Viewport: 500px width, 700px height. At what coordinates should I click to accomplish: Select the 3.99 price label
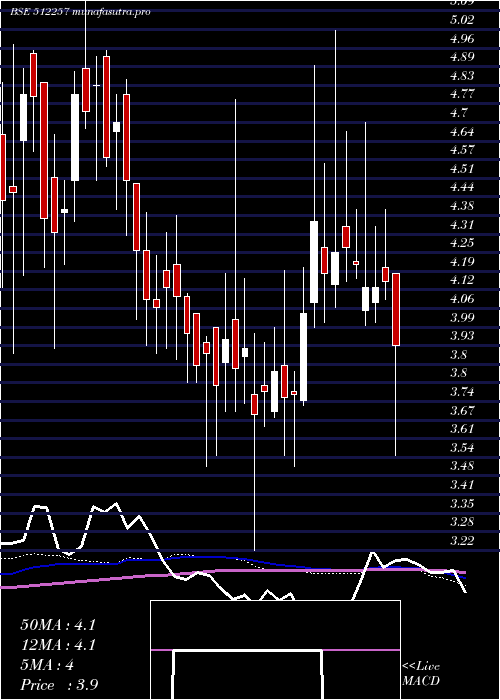point(462,317)
